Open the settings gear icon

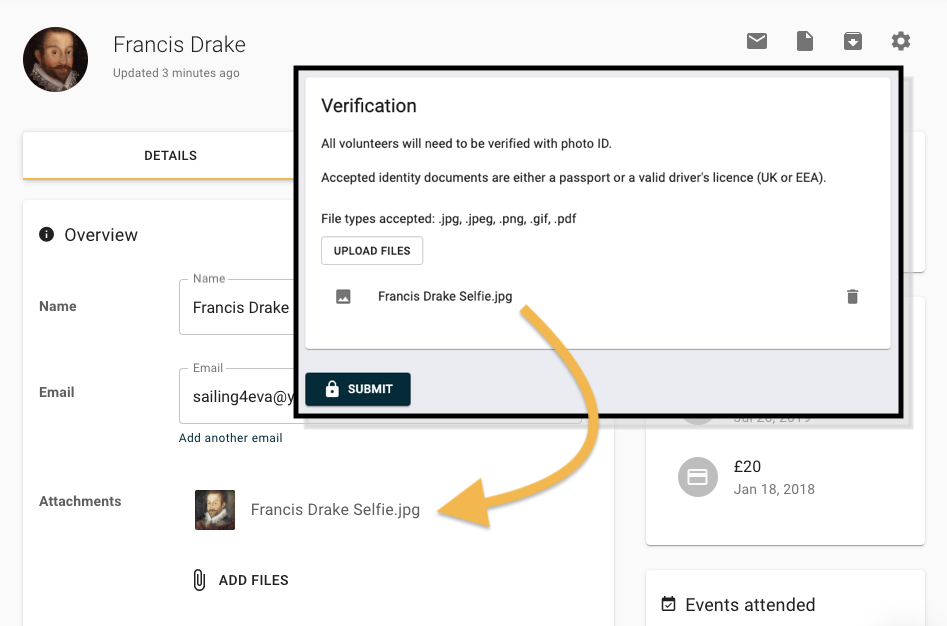[x=900, y=41]
